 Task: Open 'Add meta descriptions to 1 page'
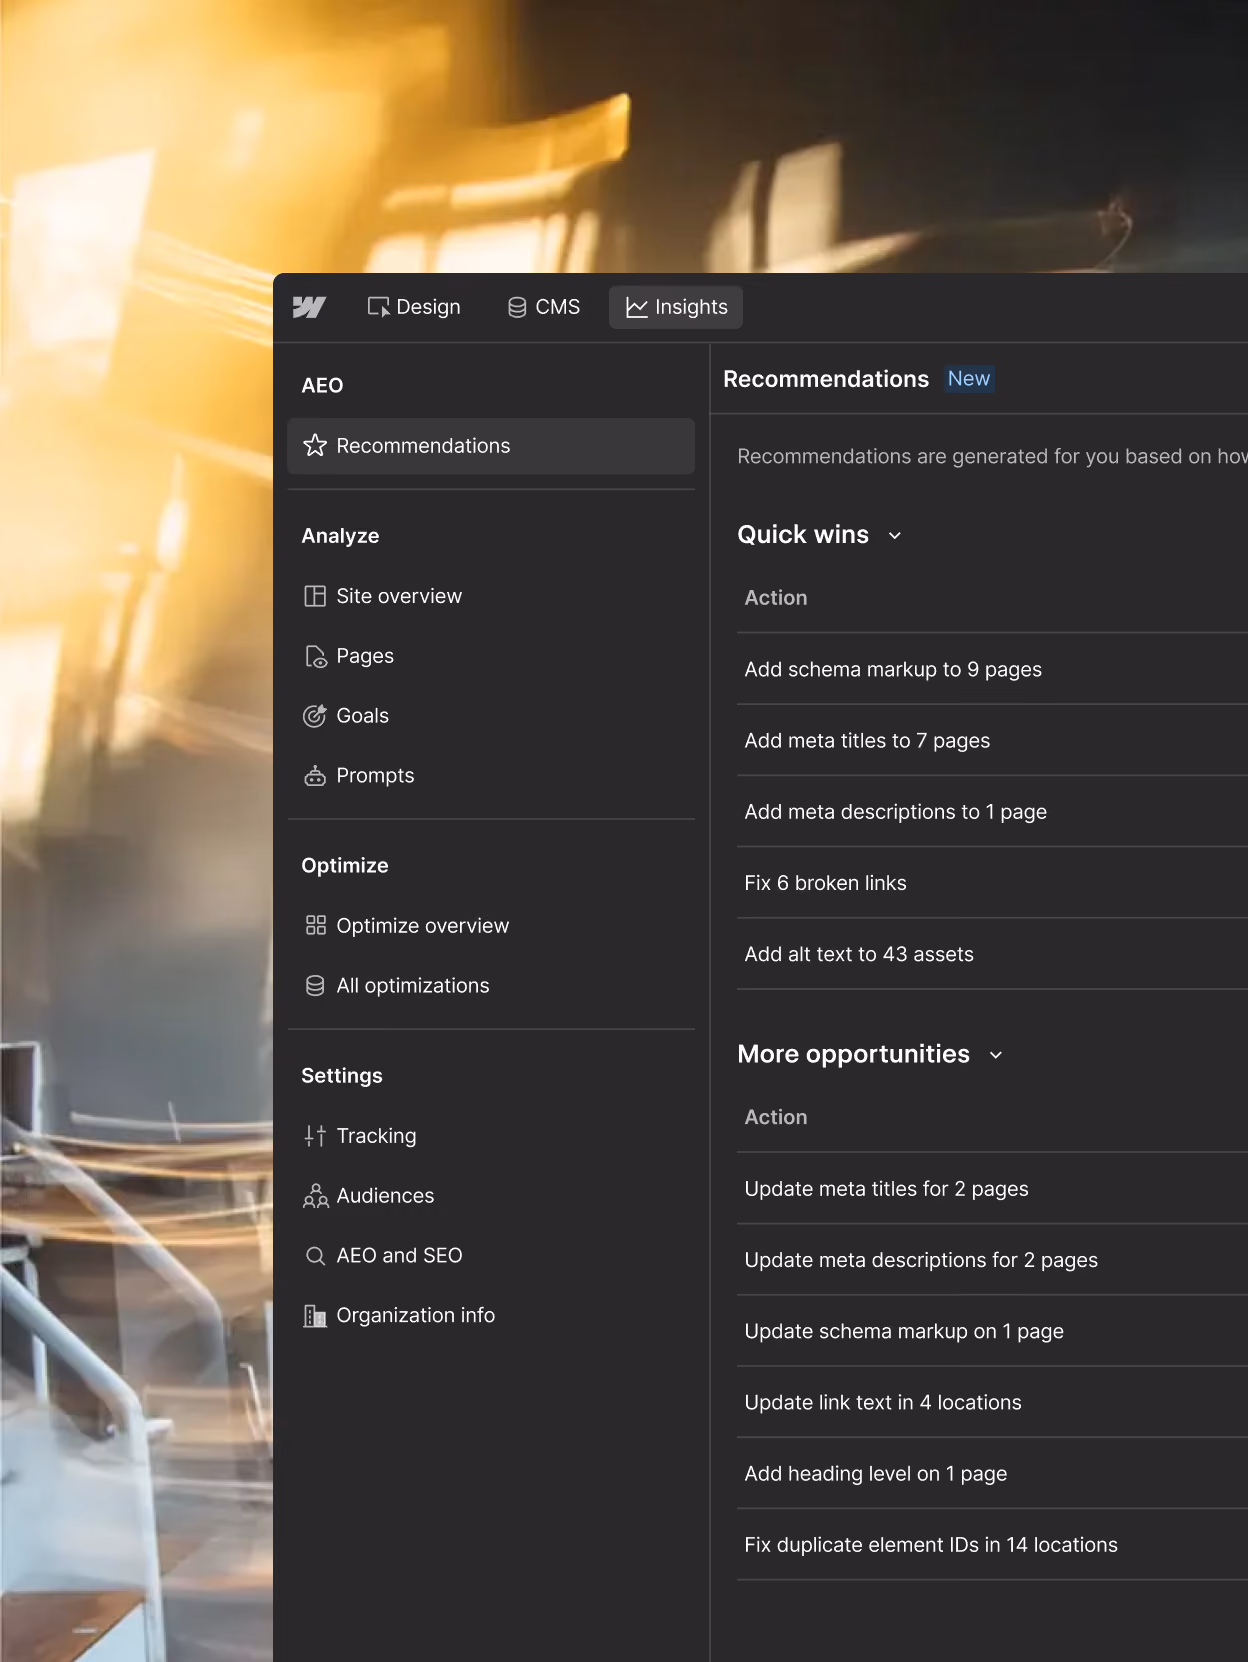[992, 812]
